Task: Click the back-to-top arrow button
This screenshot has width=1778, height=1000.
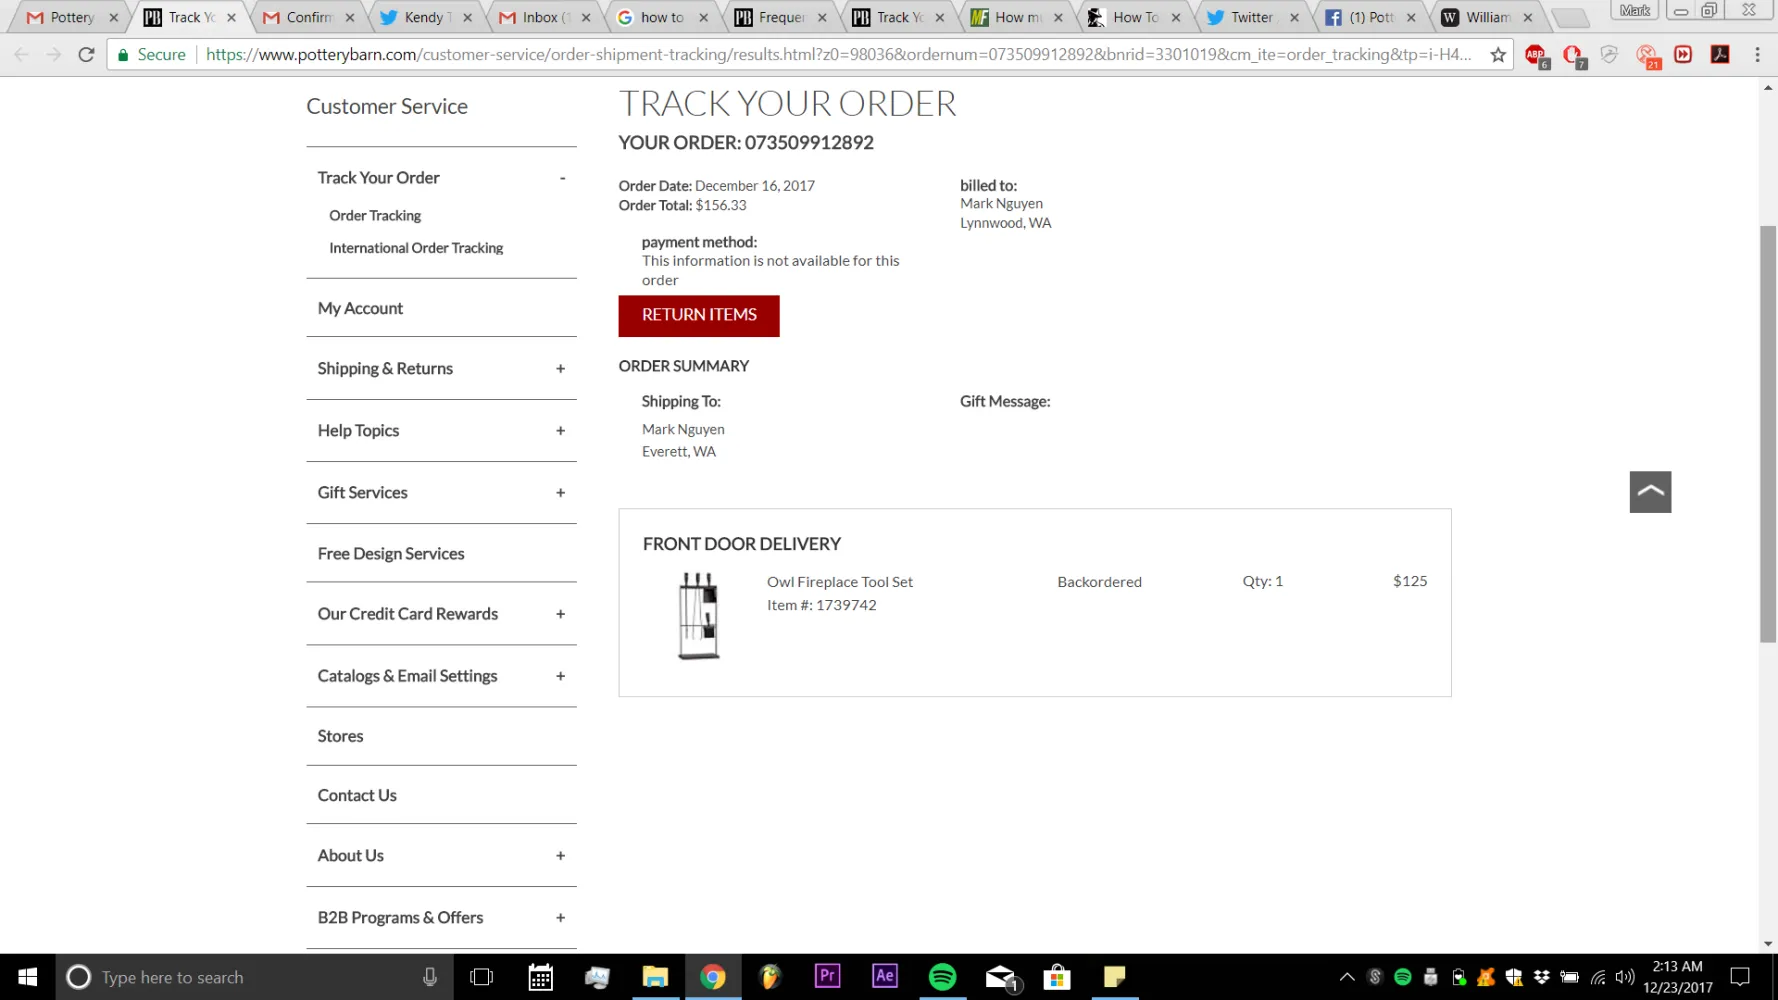Action: [1650, 492]
